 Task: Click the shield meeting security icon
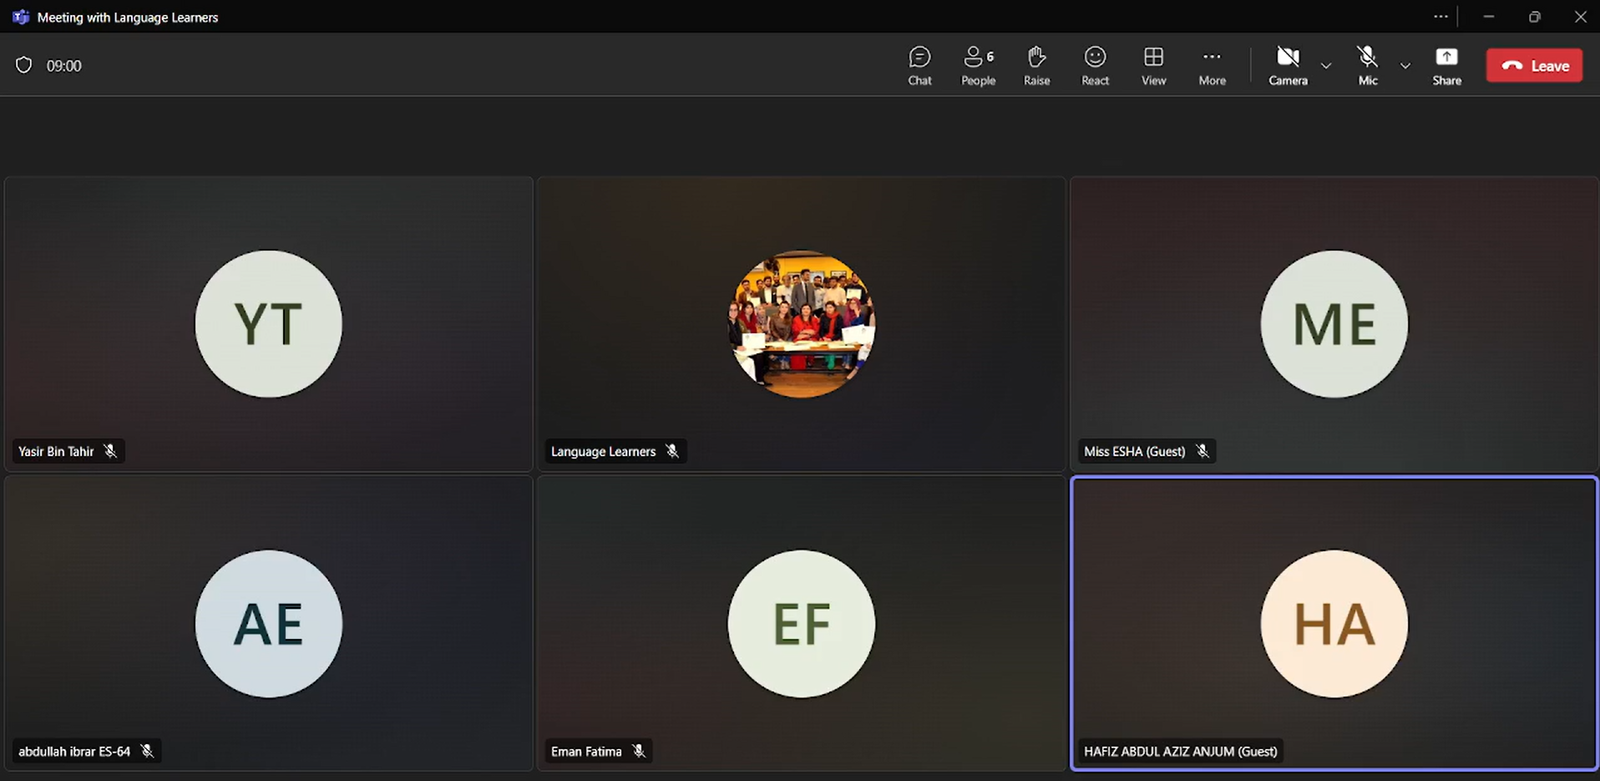click(x=24, y=65)
